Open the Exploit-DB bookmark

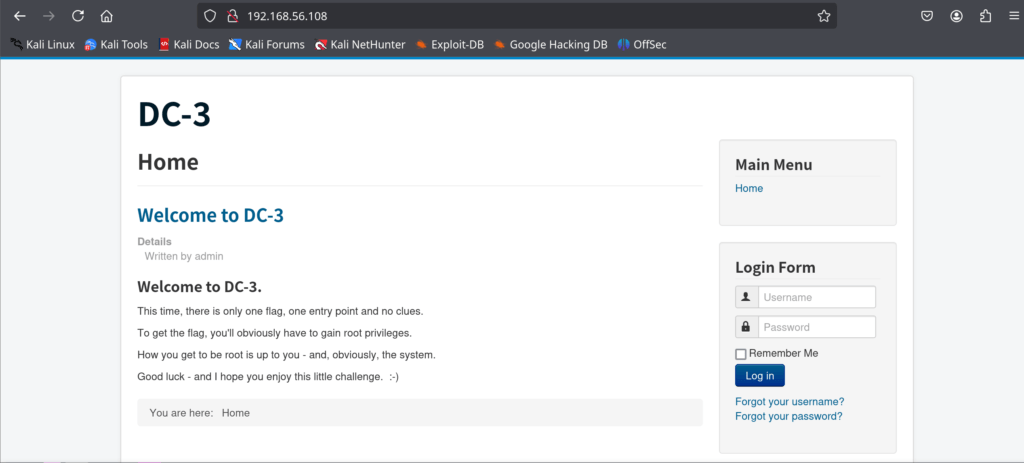pos(449,44)
